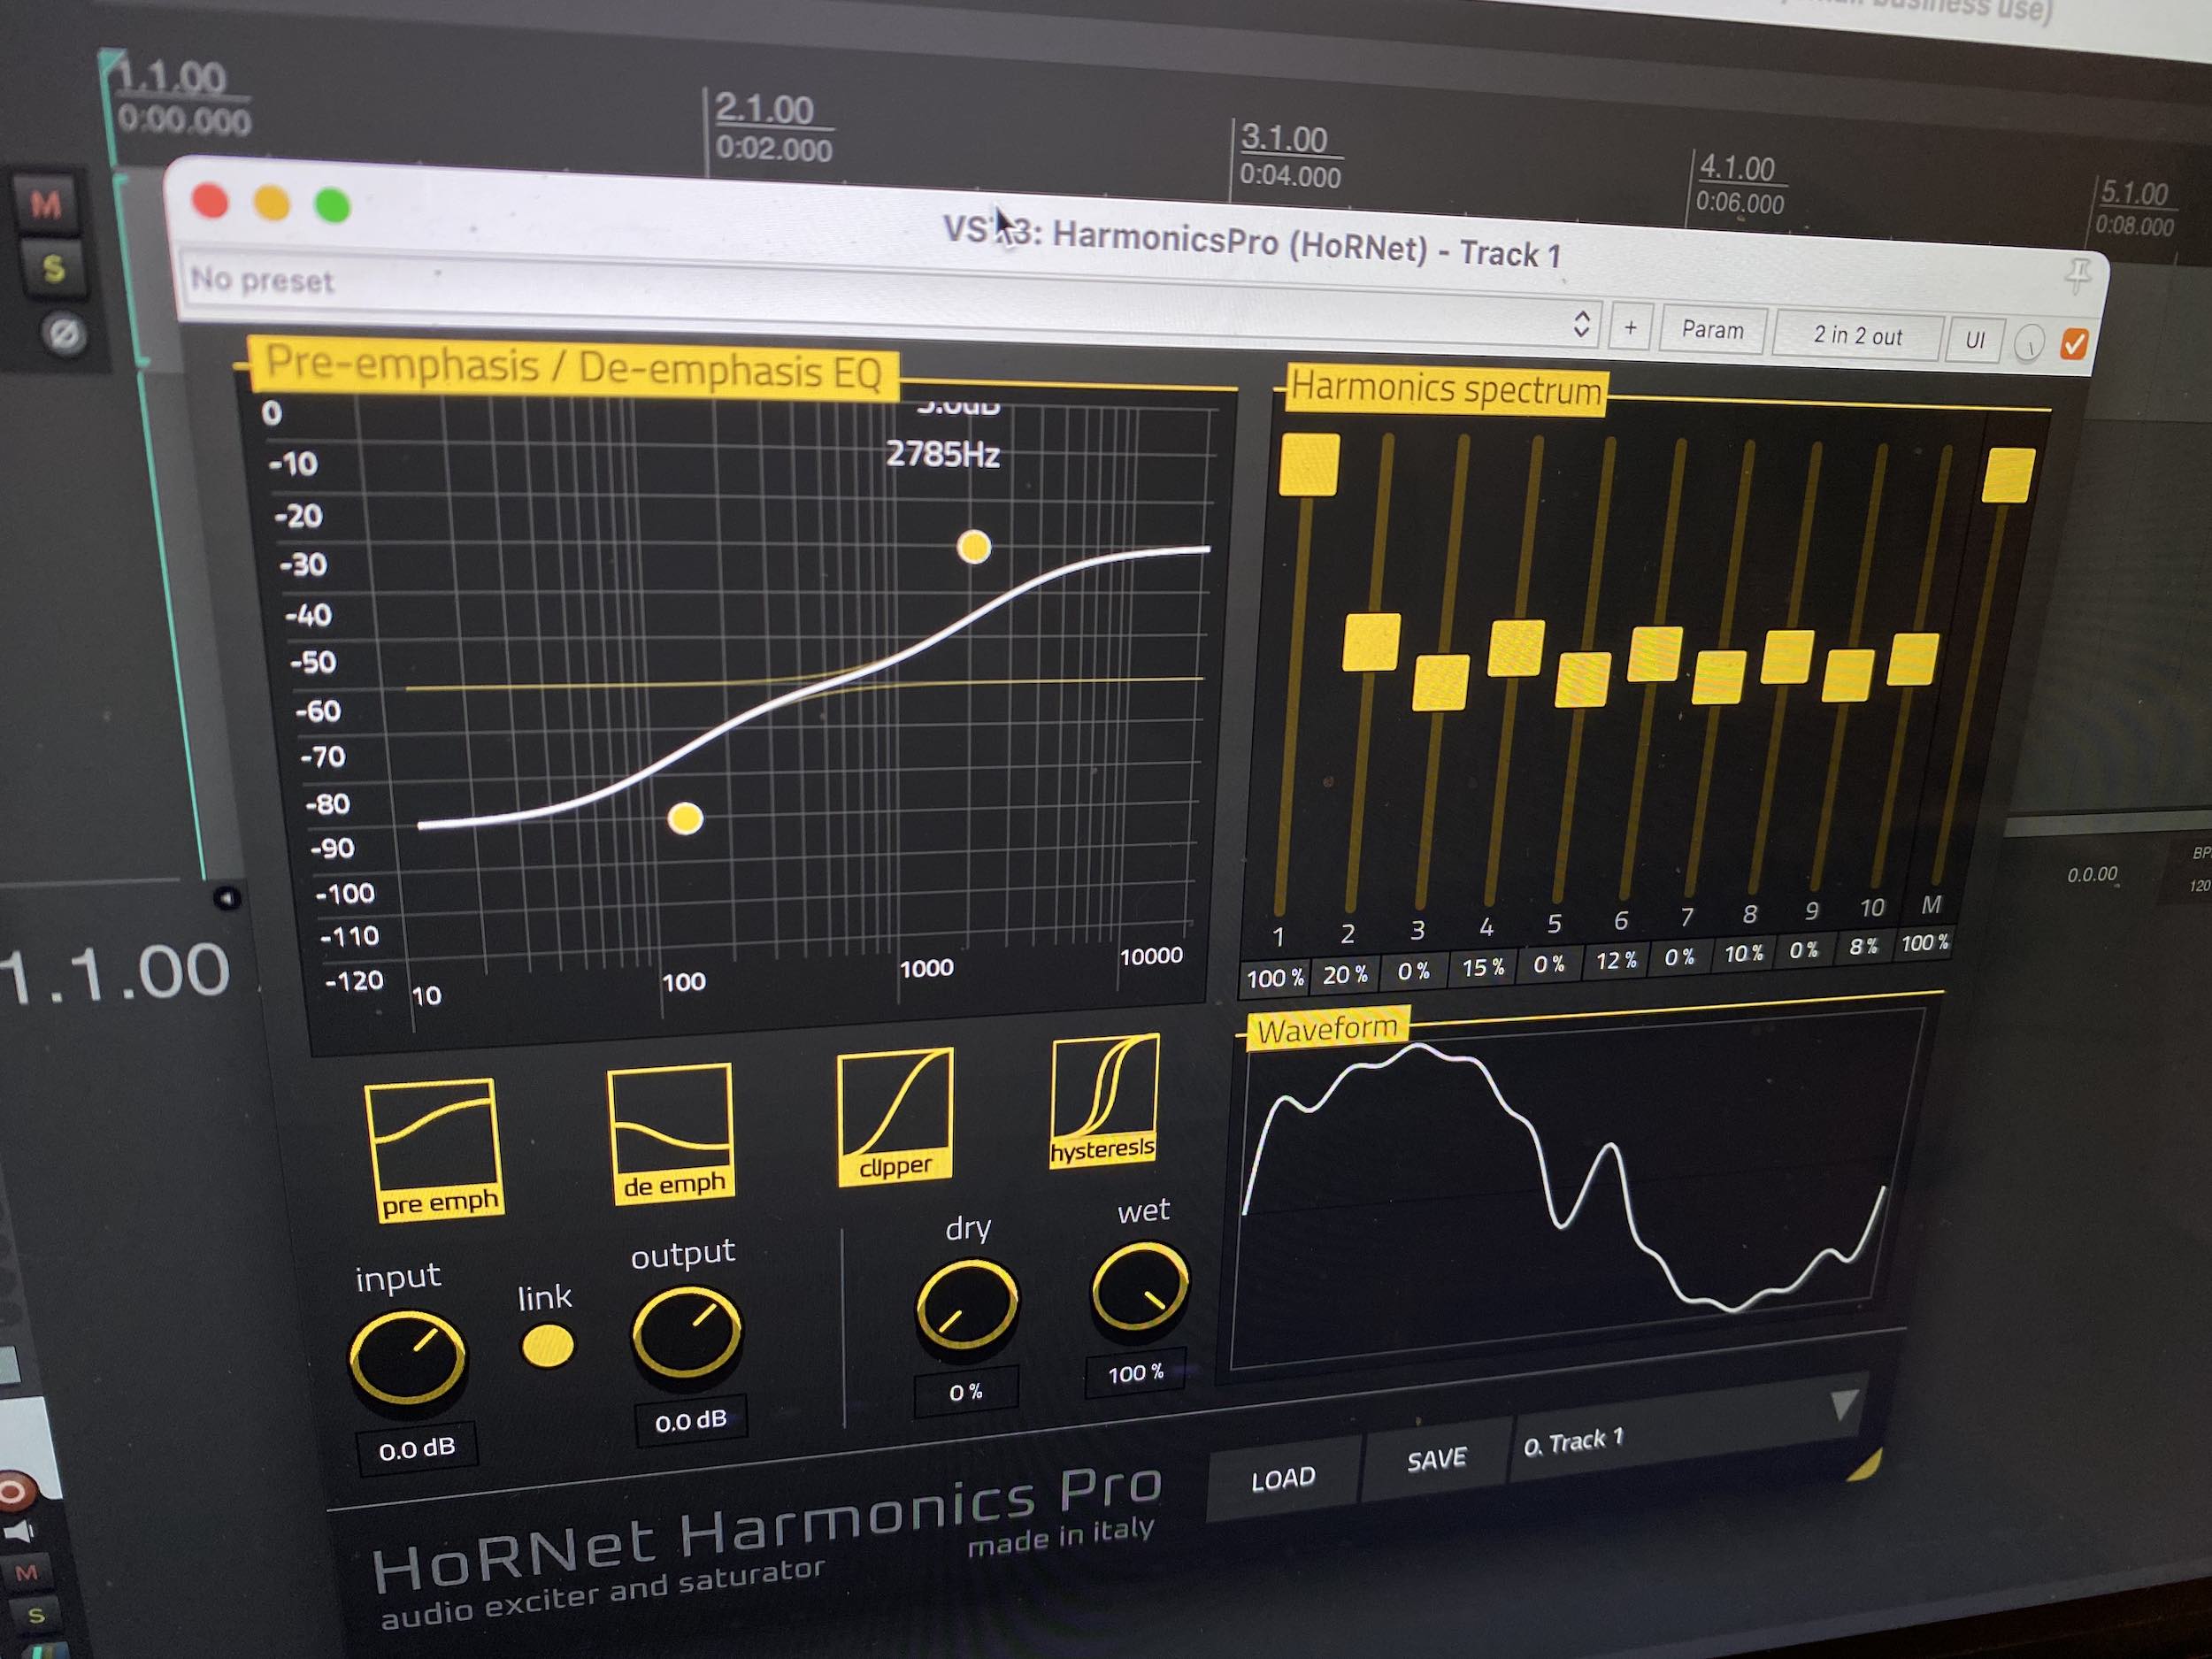Mute the track with the M button in DAW

(x=45, y=205)
